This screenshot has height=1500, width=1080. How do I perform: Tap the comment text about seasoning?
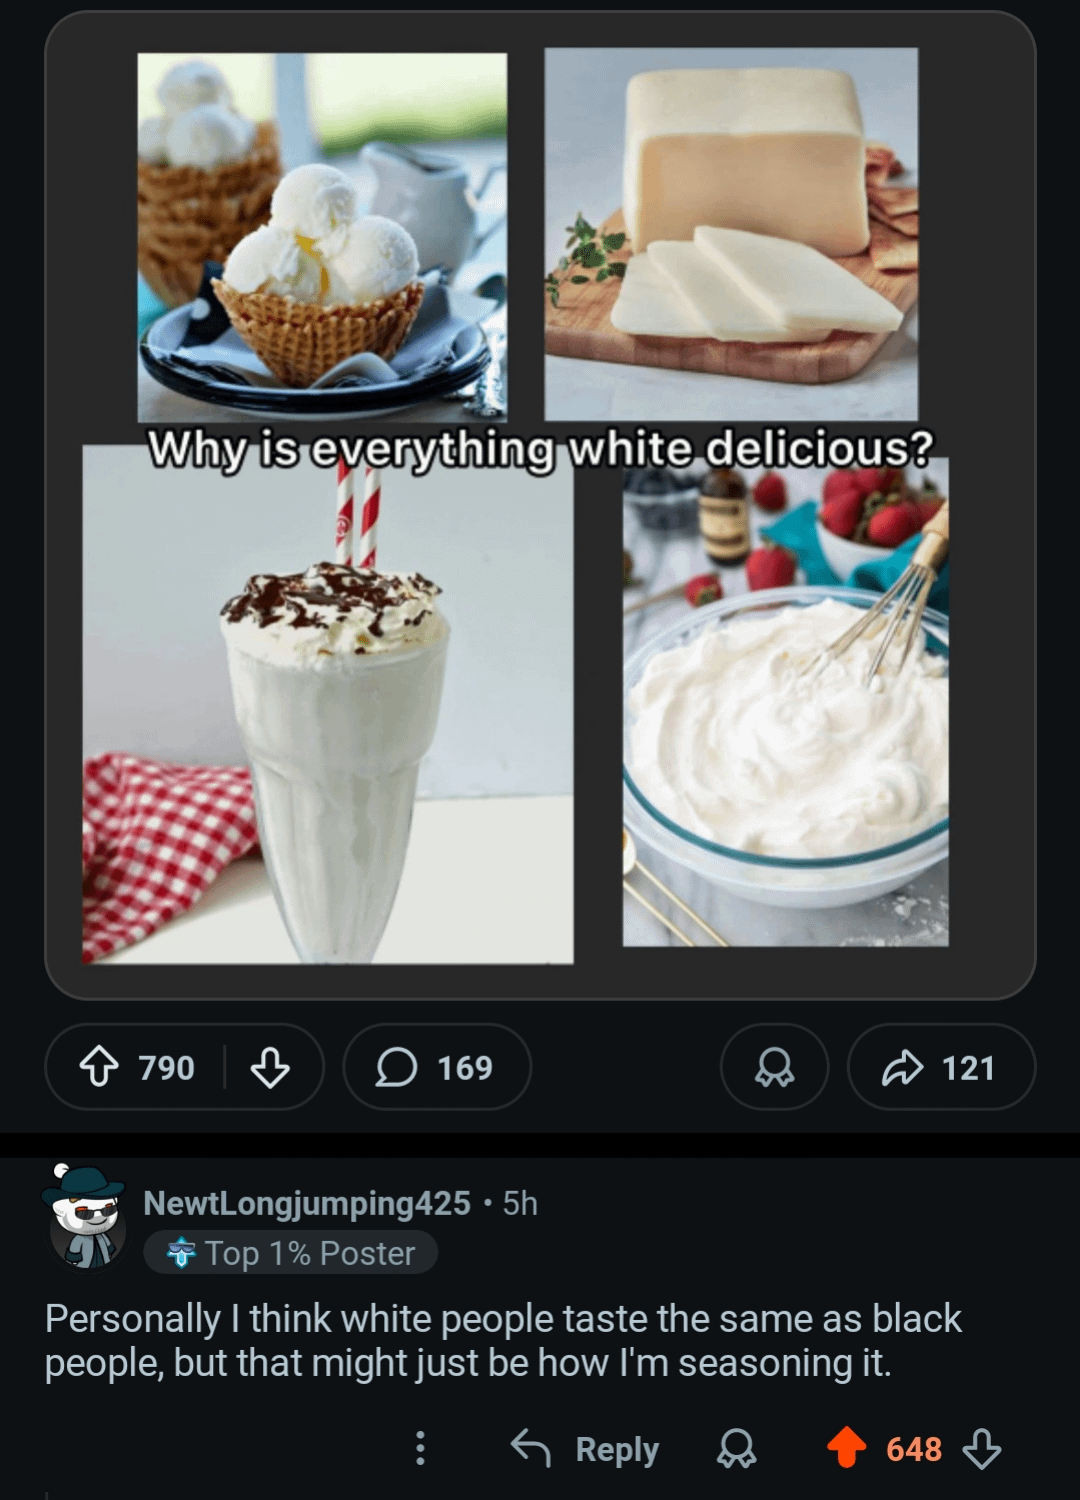pos(502,1340)
